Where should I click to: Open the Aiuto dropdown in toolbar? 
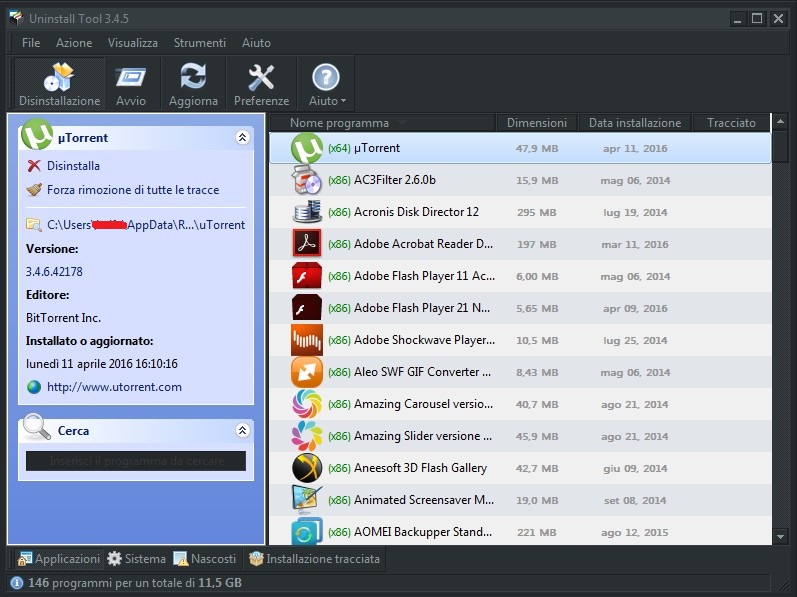[326, 84]
